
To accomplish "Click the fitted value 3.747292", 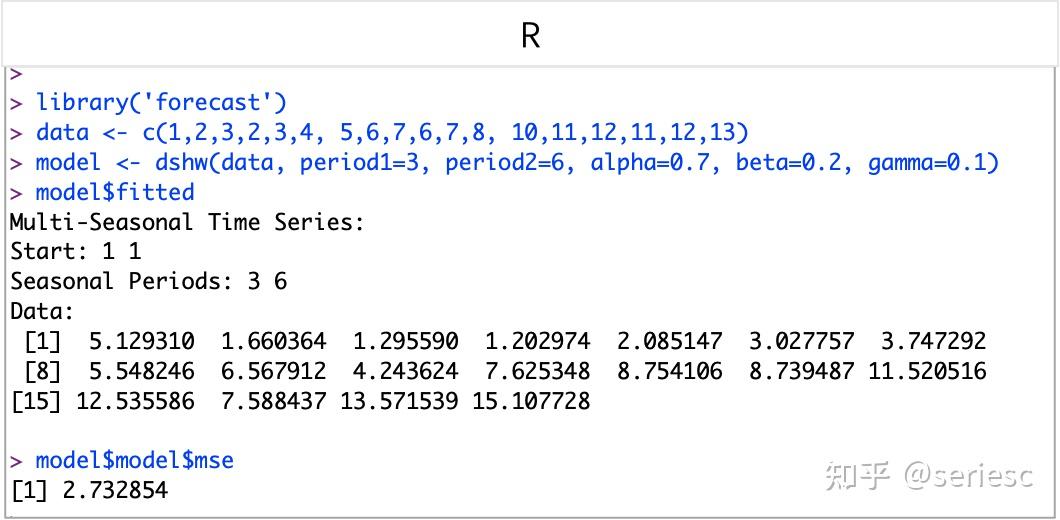I will 933,341.
